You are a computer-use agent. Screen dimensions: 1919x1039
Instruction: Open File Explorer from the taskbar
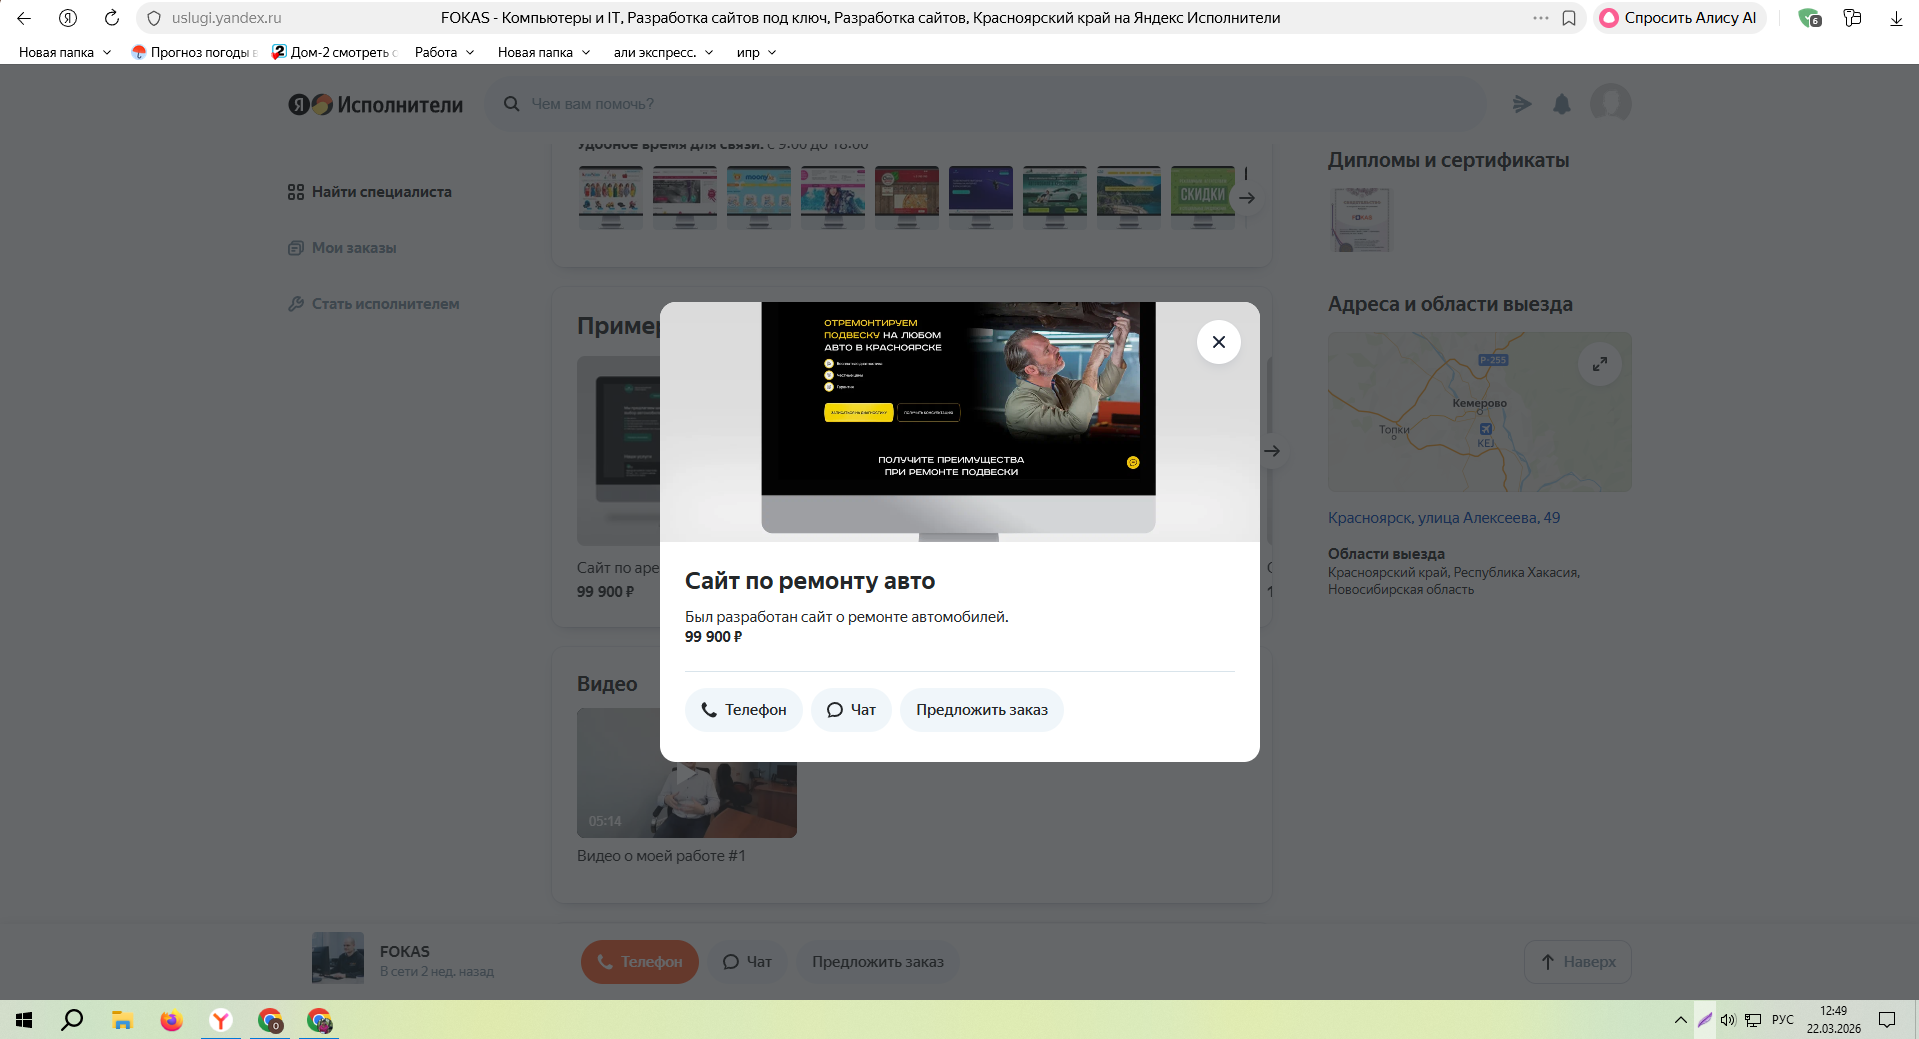click(122, 1020)
